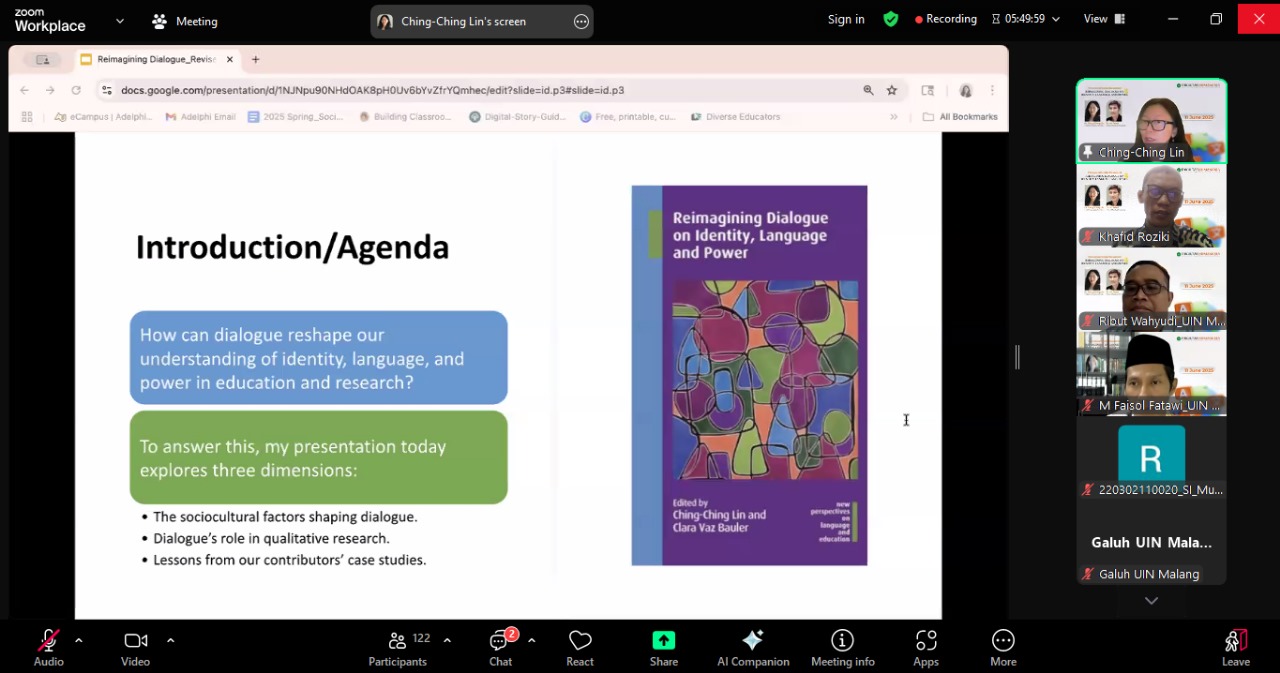Open the View layout dropdown

(x=1104, y=19)
